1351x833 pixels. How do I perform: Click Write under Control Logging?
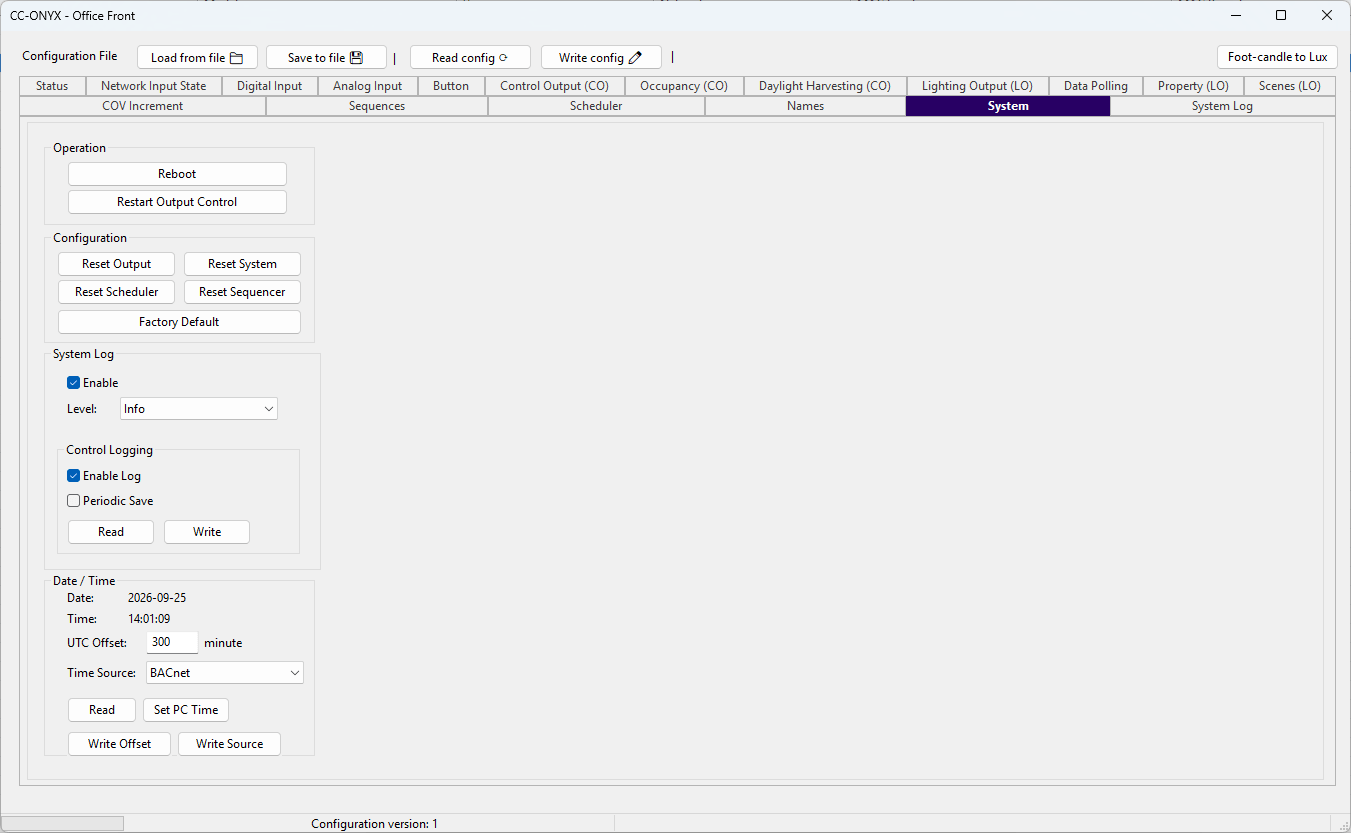point(207,532)
